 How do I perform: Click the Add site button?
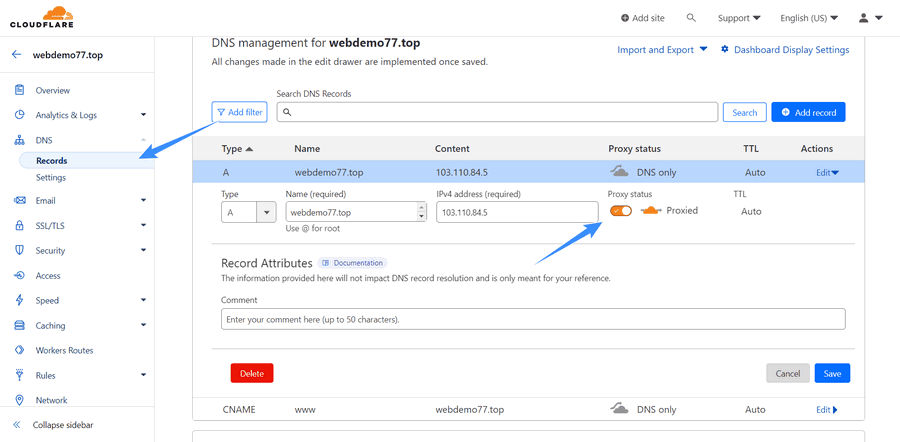click(643, 18)
